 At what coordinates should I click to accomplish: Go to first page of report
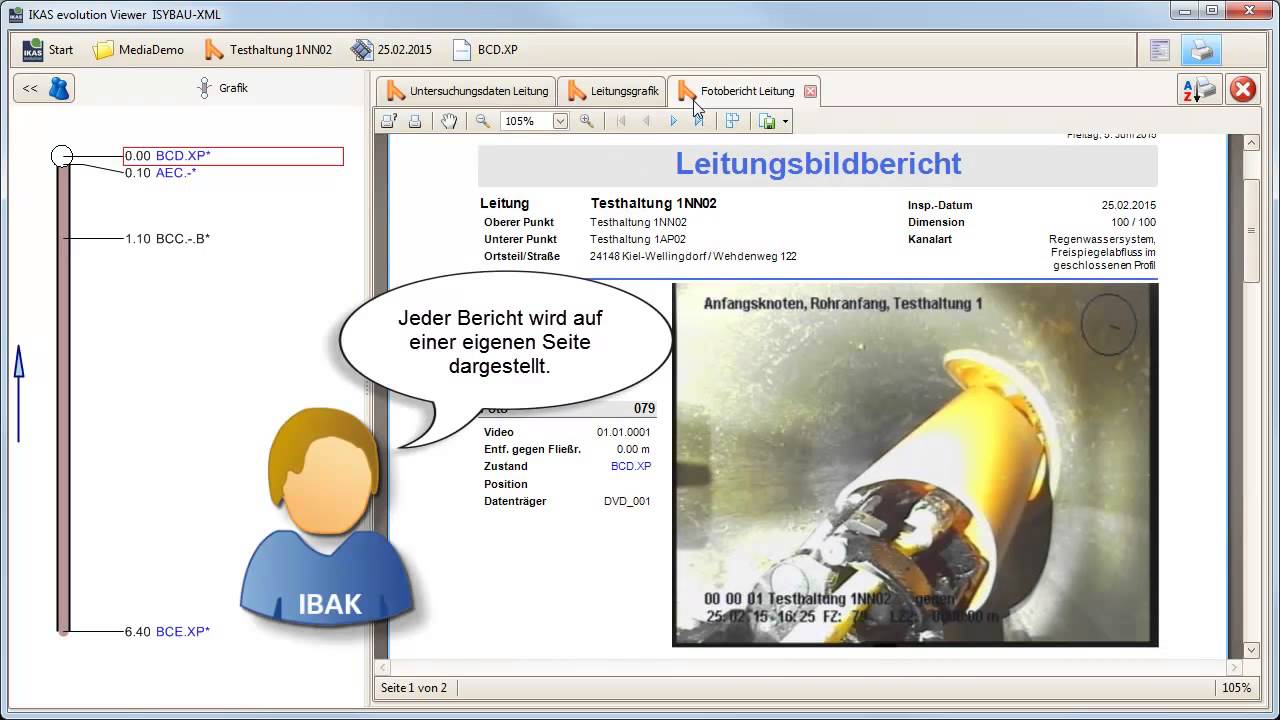[x=621, y=121]
